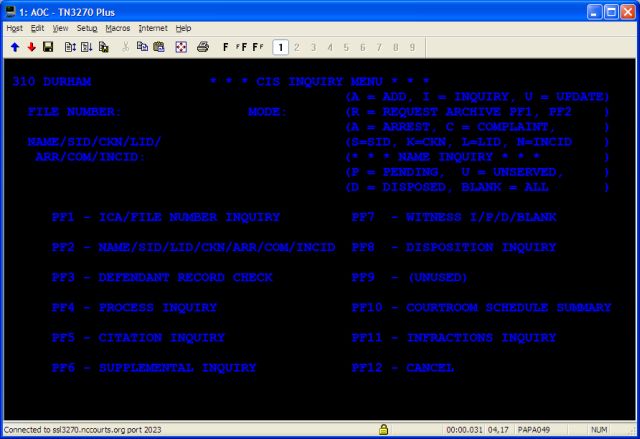Viewport: 640px width, 439px height.
Task: Select session 2 button in toolbar
Action: click(297, 47)
